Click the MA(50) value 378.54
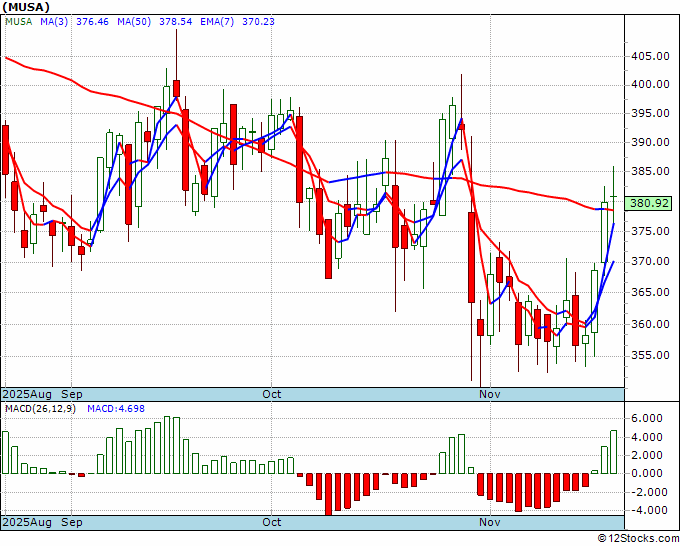 175,21
